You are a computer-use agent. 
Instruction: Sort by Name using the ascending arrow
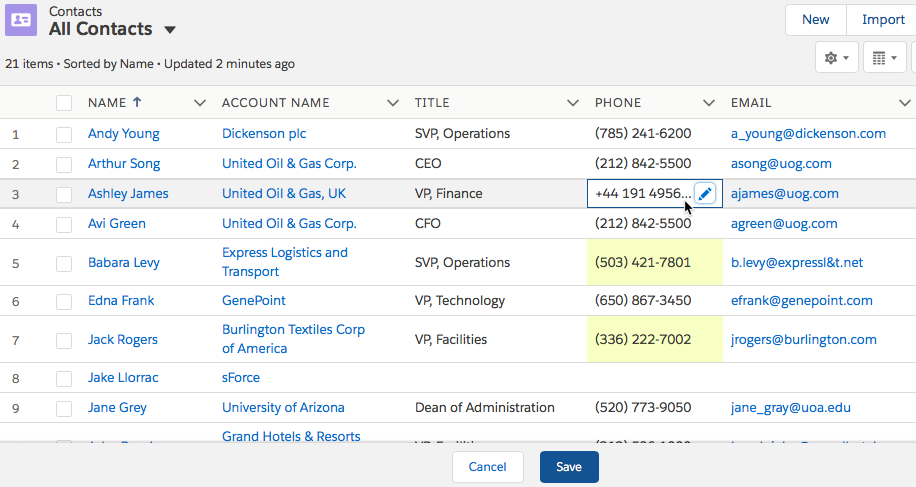coord(137,102)
